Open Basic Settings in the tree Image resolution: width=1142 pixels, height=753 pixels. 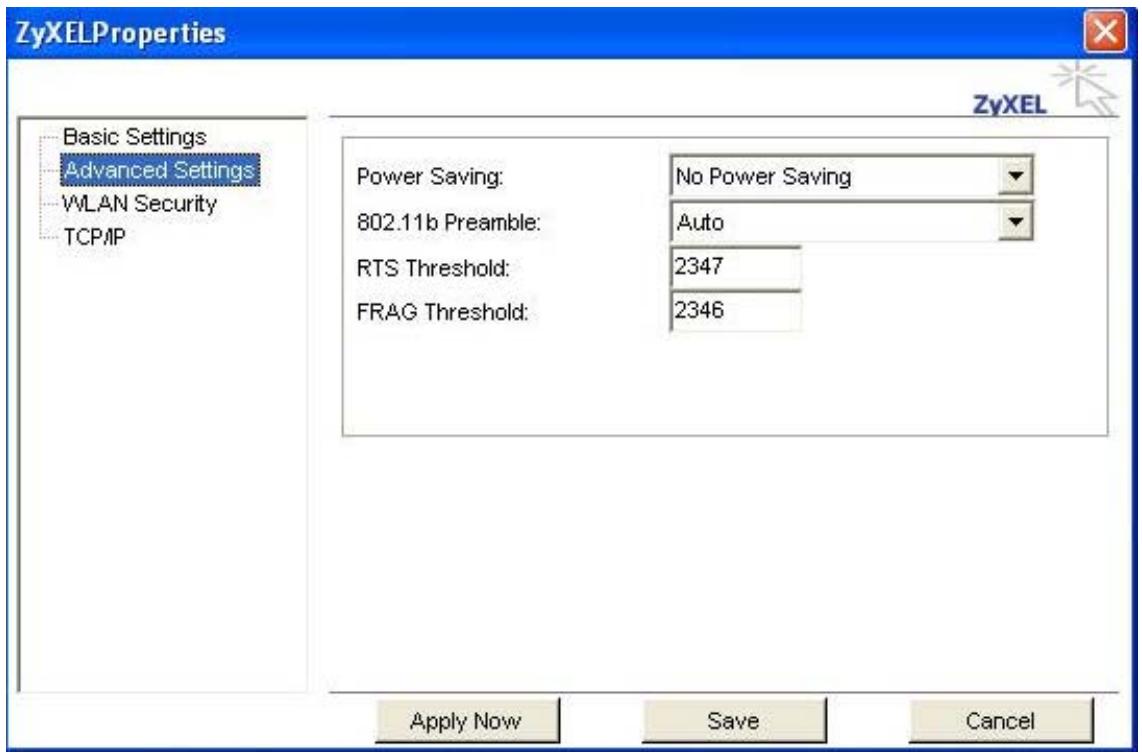(x=135, y=137)
